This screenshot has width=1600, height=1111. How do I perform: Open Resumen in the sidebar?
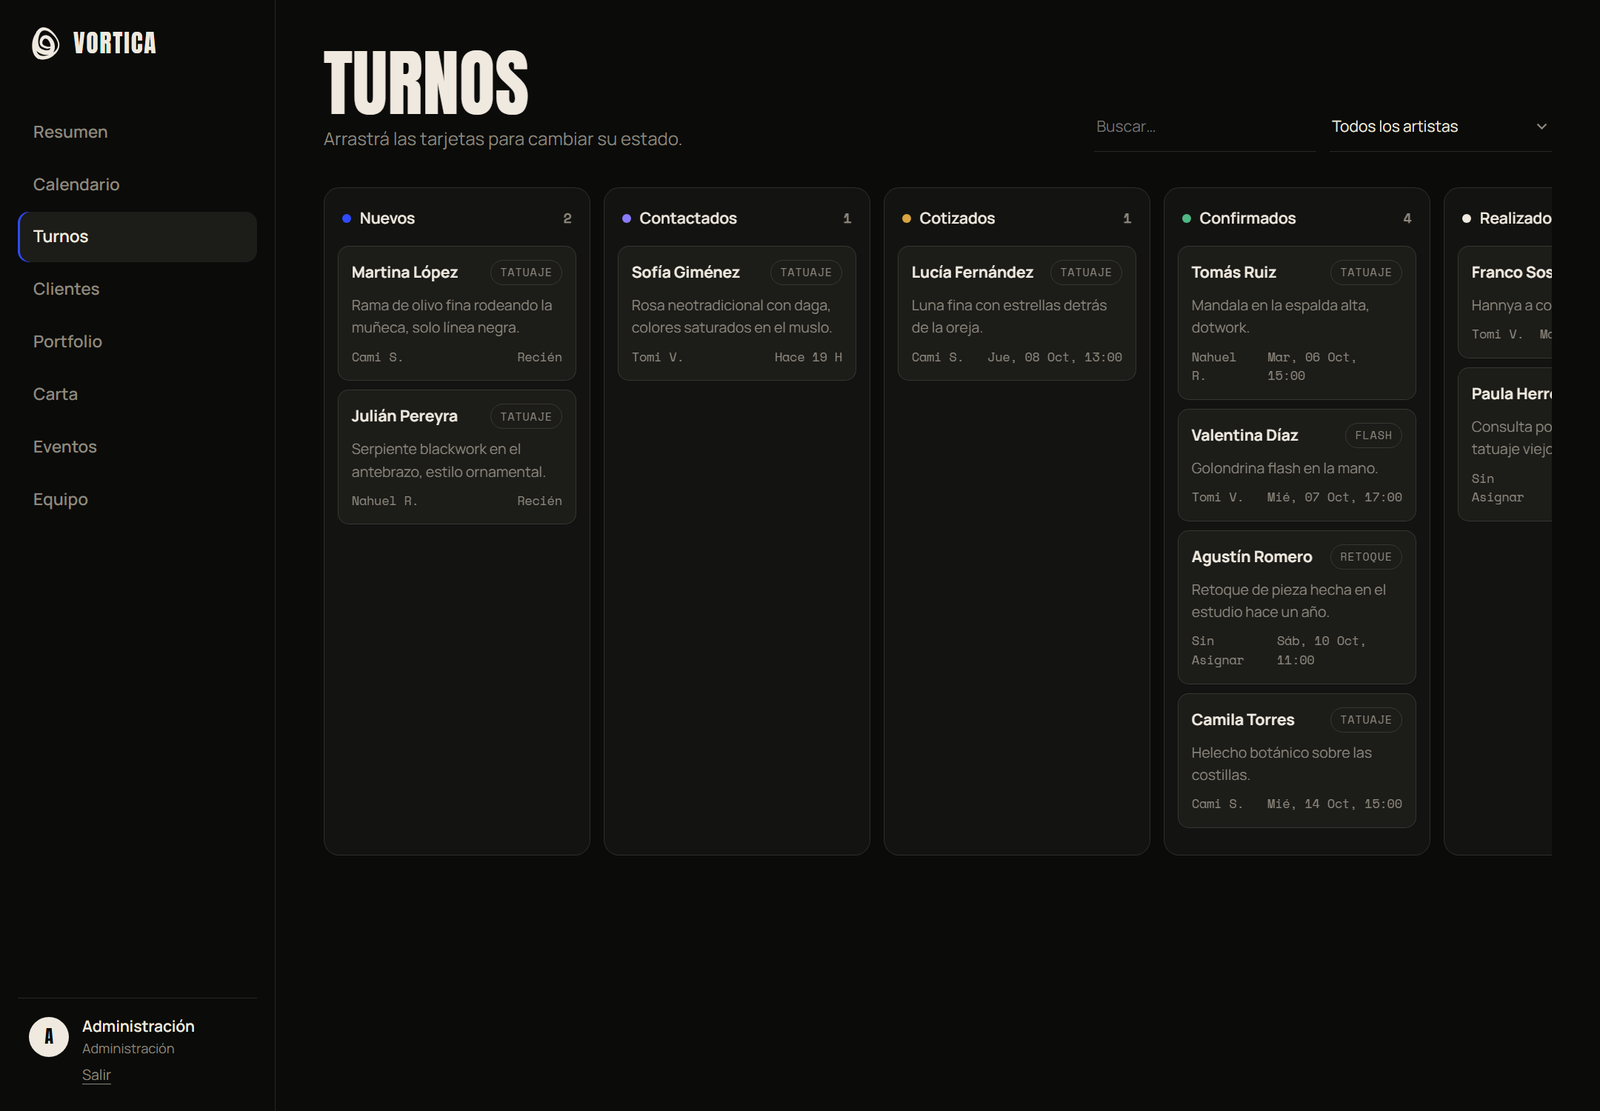[137, 132]
